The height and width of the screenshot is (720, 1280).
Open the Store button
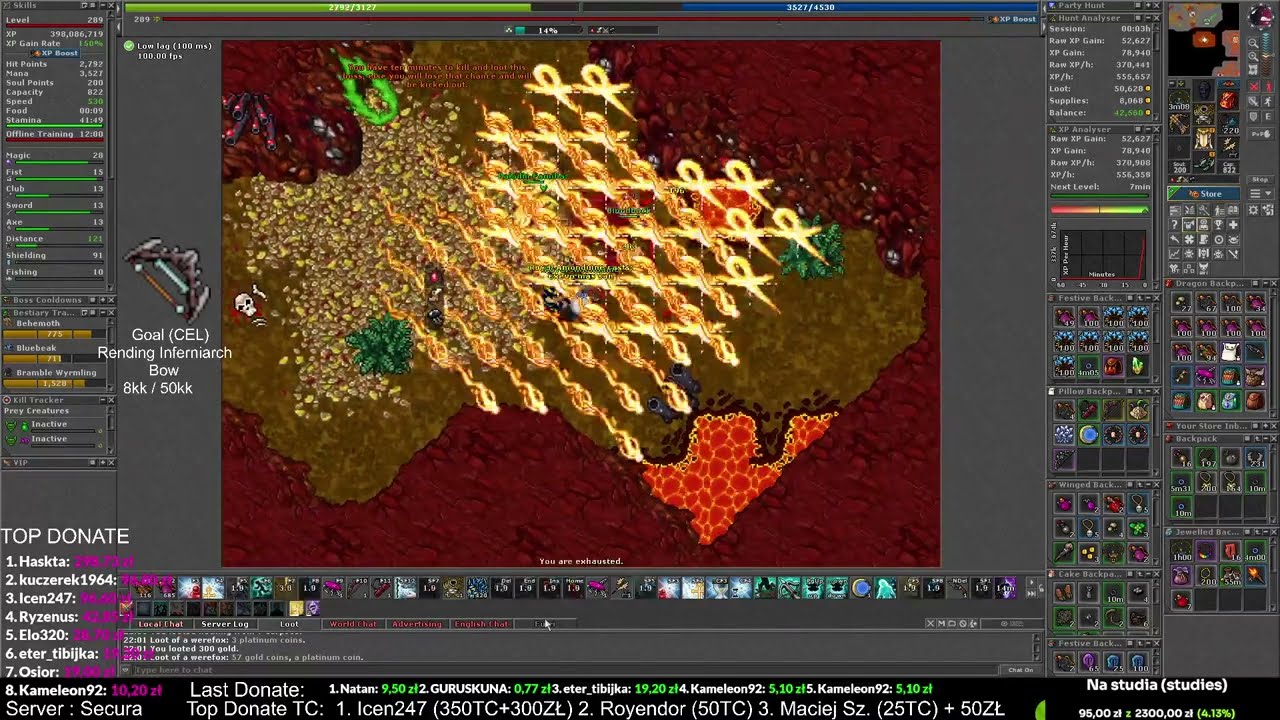1204,193
